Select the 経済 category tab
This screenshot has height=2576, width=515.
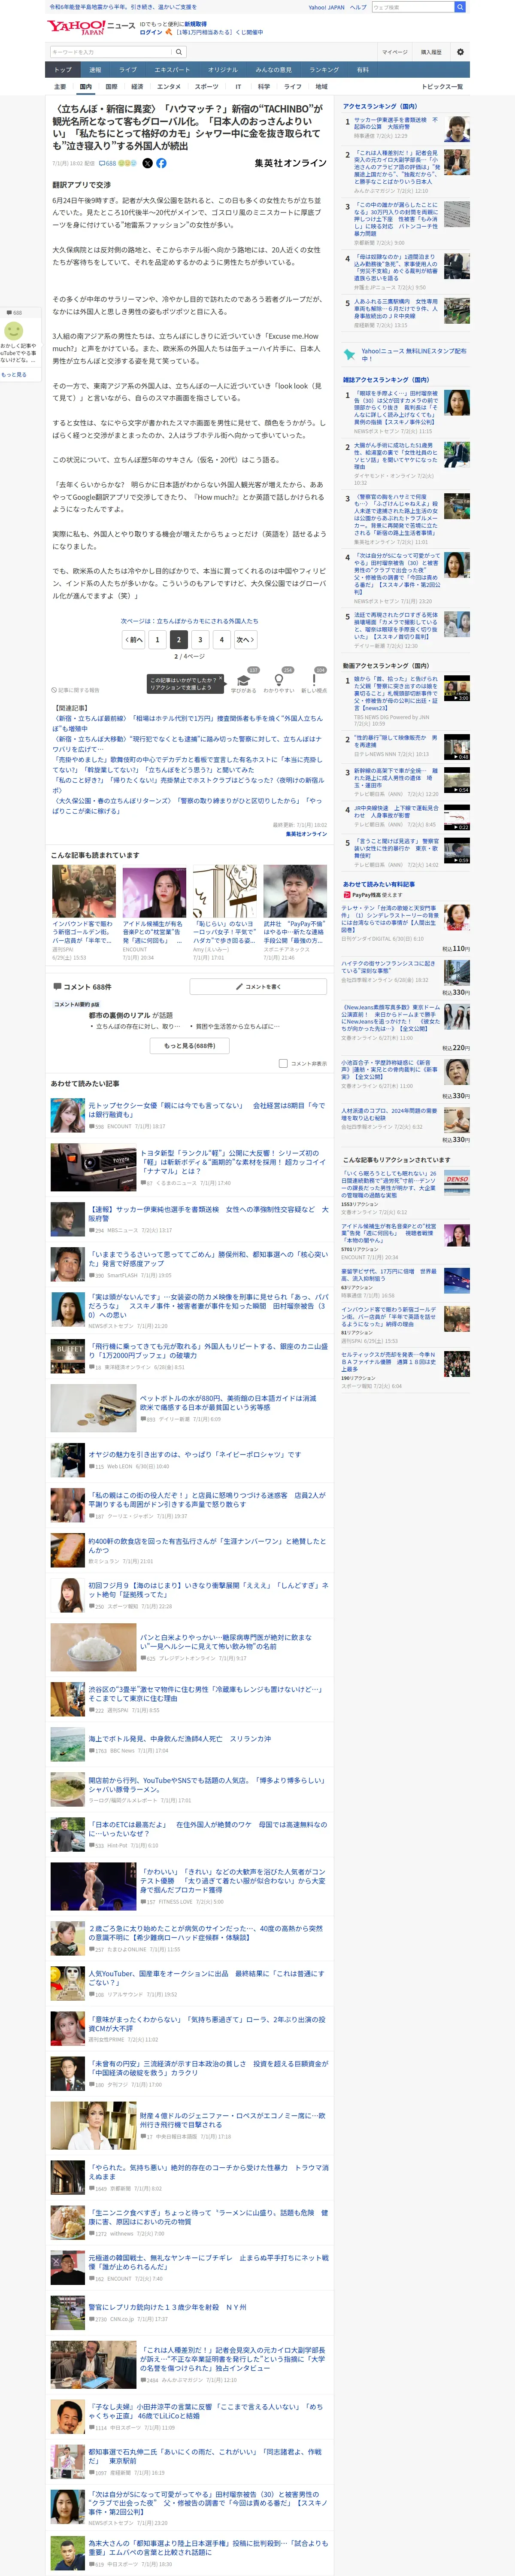[137, 87]
